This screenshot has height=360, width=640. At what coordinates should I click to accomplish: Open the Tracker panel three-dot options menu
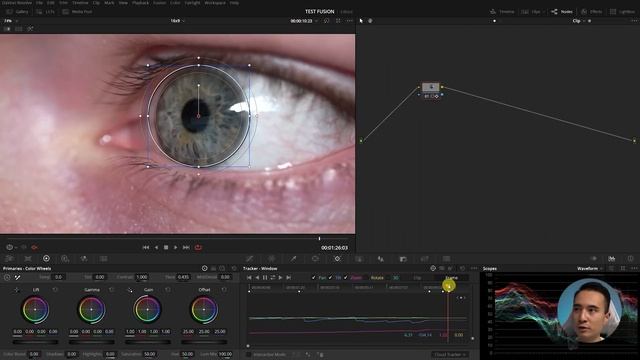pos(473,268)
